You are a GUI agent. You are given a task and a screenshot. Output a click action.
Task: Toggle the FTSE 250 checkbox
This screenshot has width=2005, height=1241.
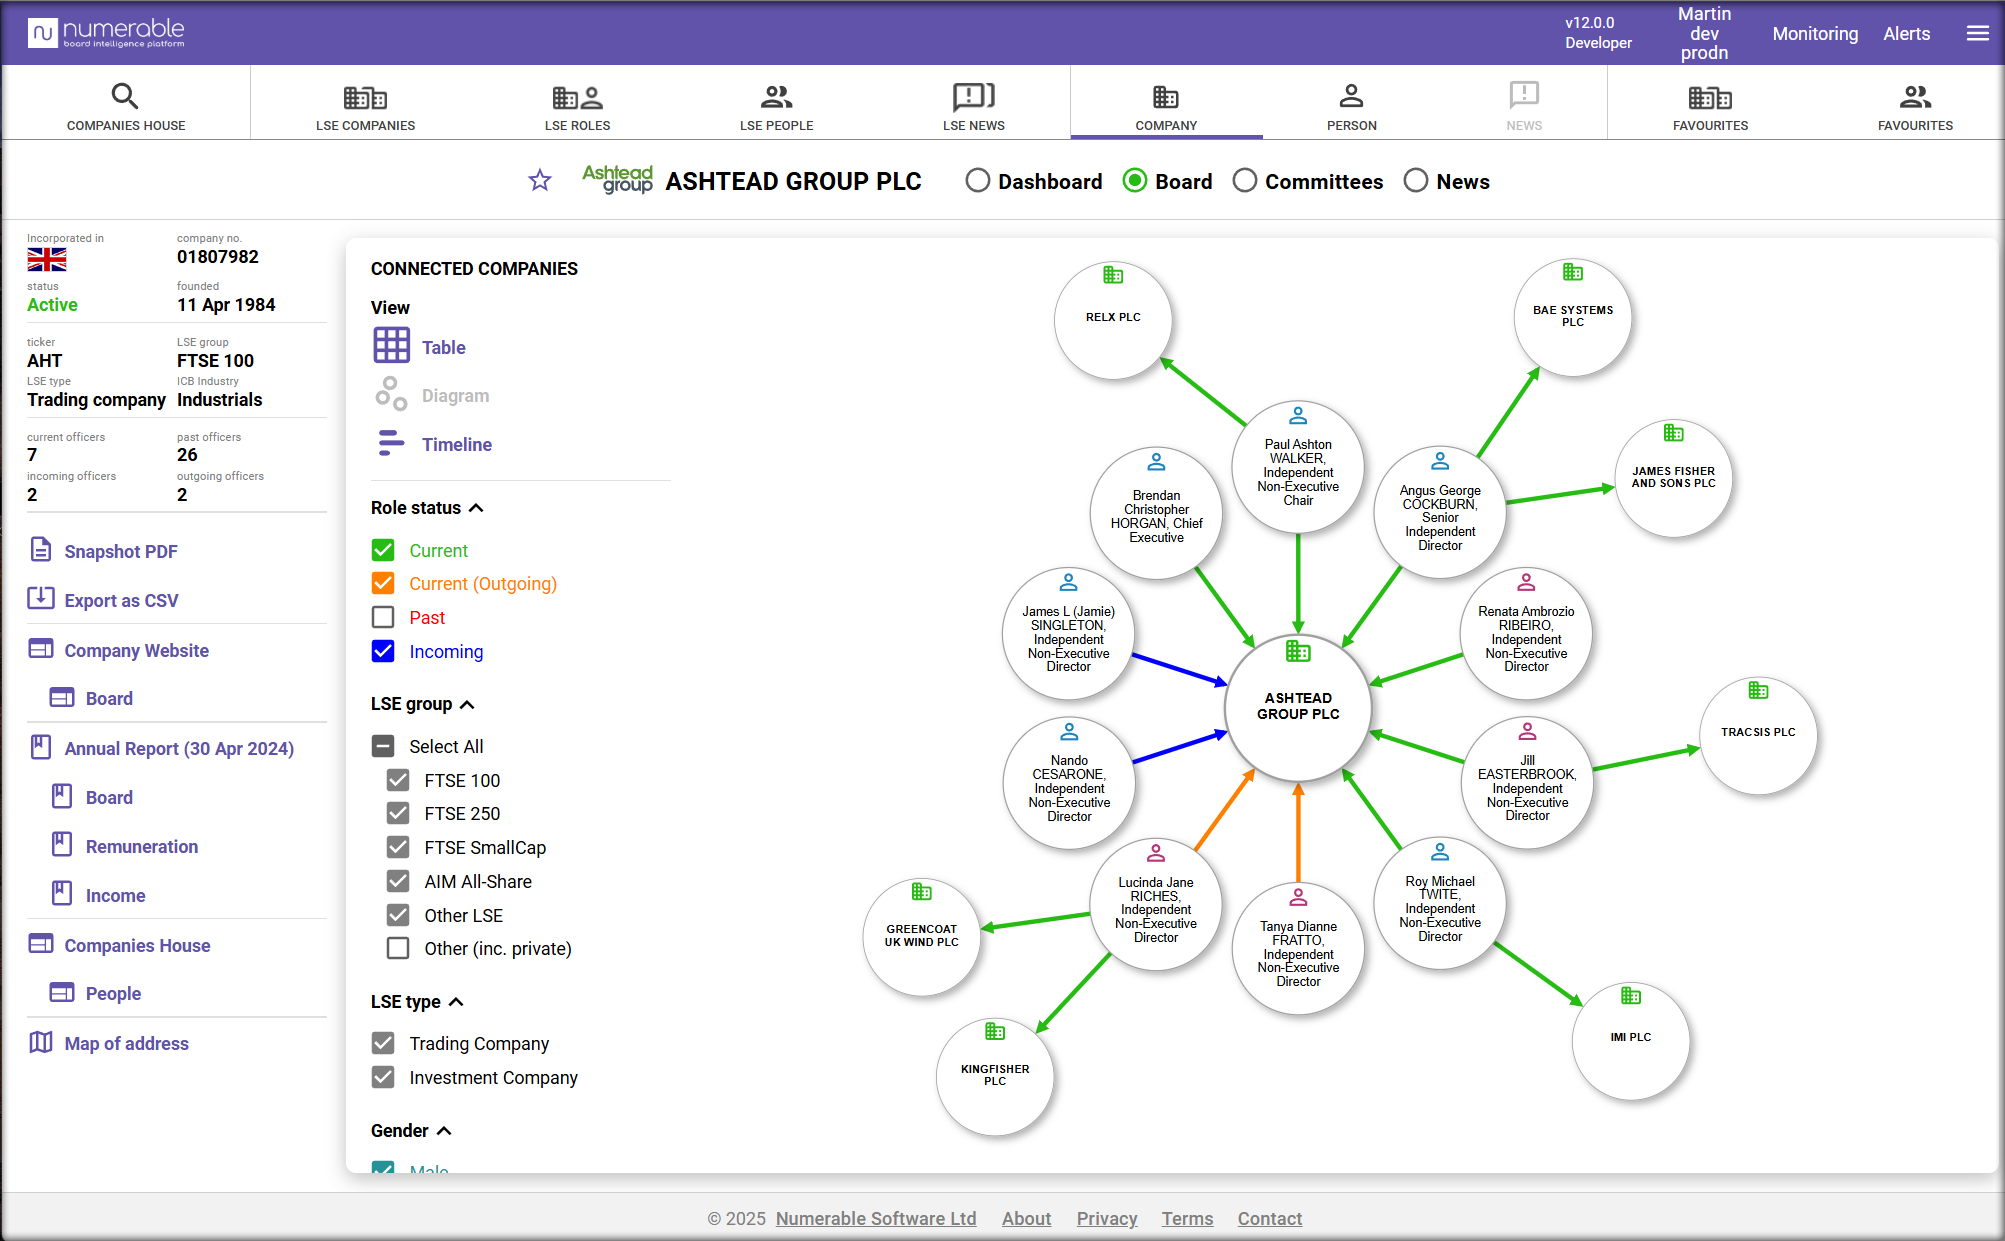[398, 813]
